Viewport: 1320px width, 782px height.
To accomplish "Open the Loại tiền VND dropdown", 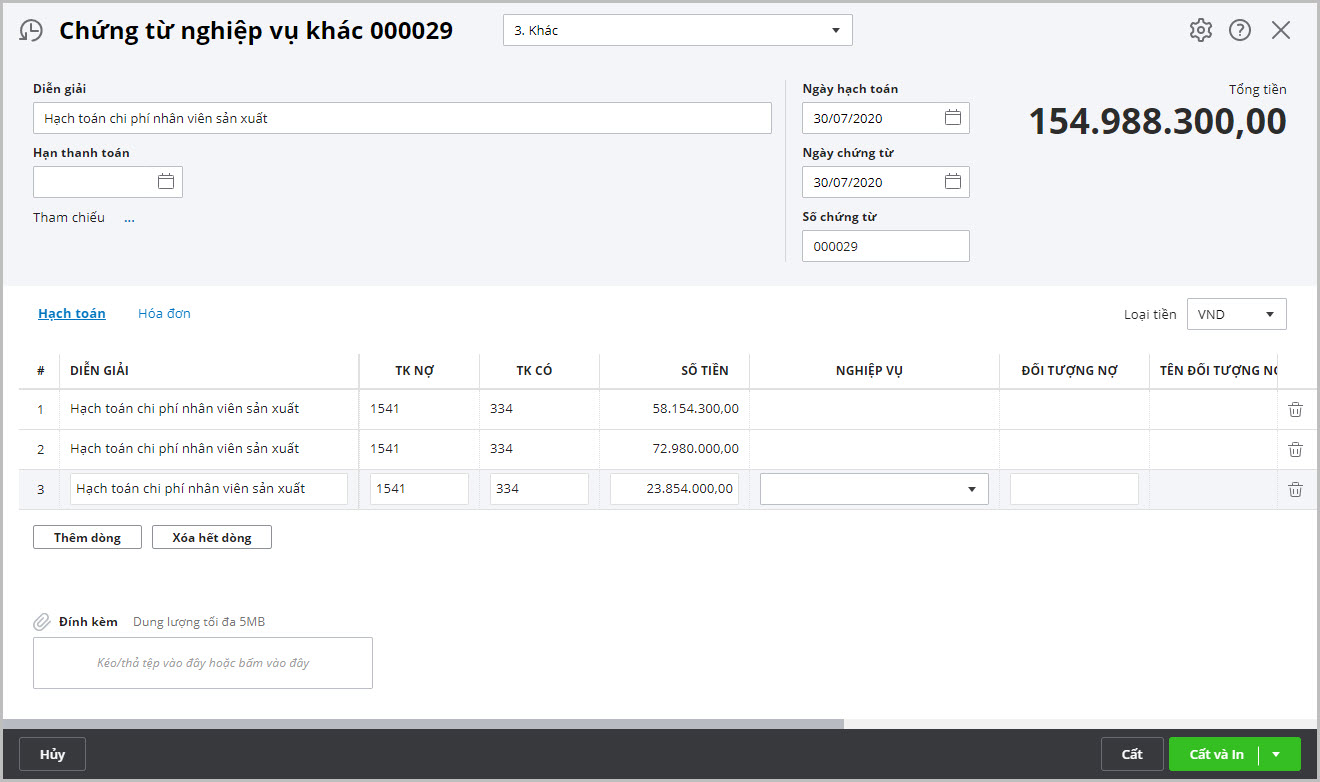I will point(1269,314).
